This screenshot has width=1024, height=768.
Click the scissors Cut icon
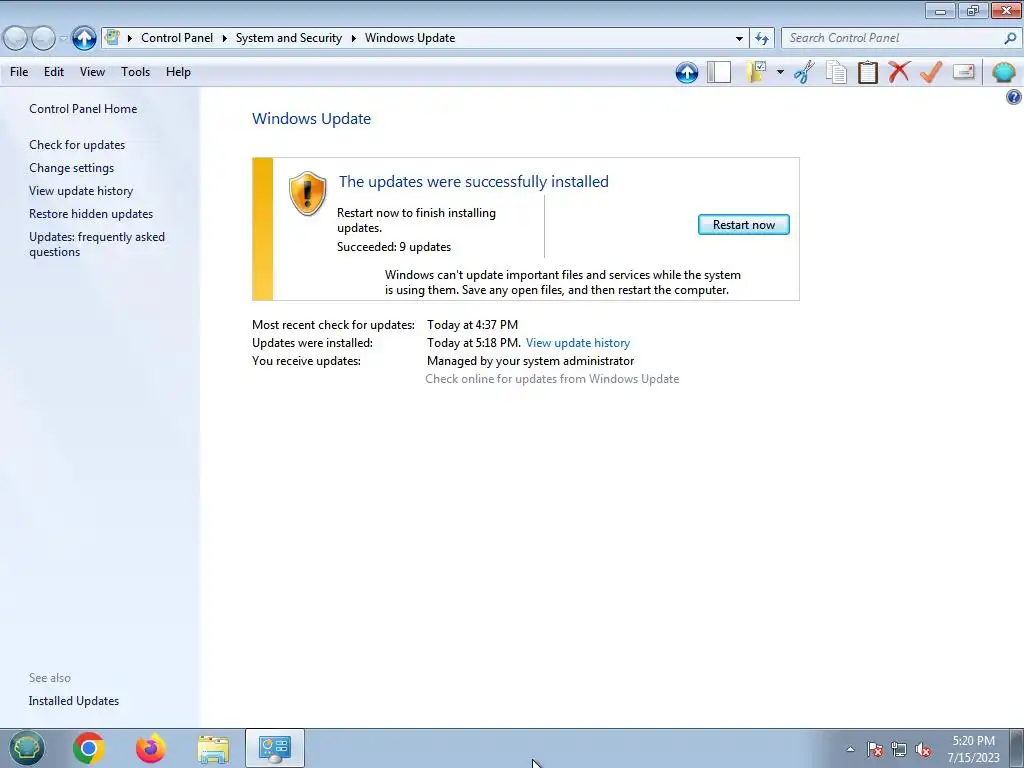tap(805, 72)
